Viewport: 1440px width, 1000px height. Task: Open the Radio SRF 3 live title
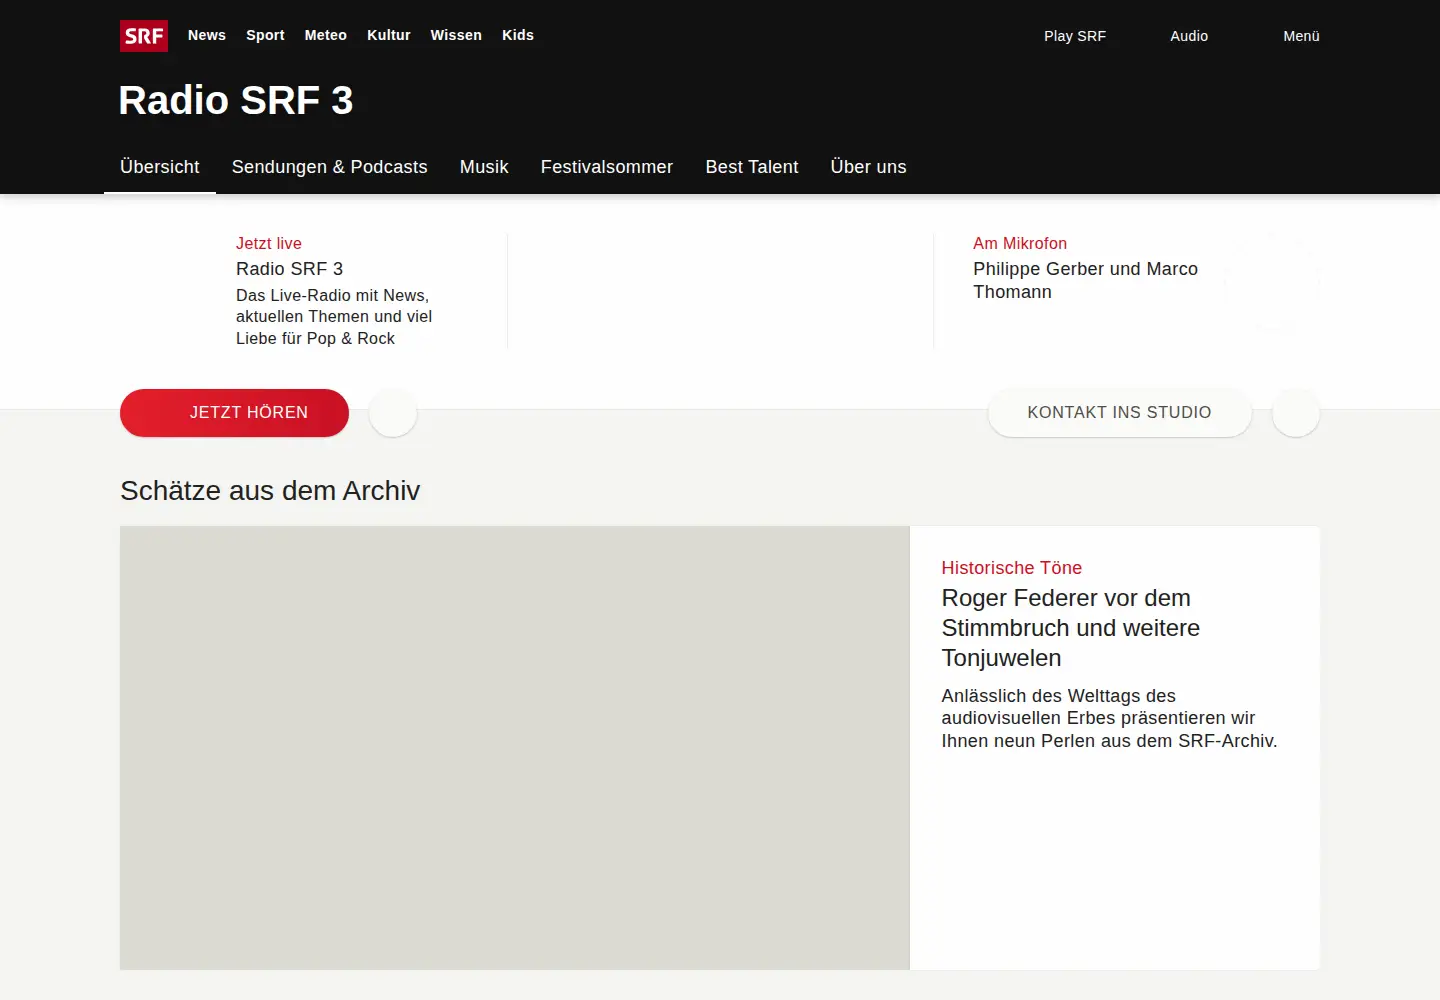tap(289, 269)
